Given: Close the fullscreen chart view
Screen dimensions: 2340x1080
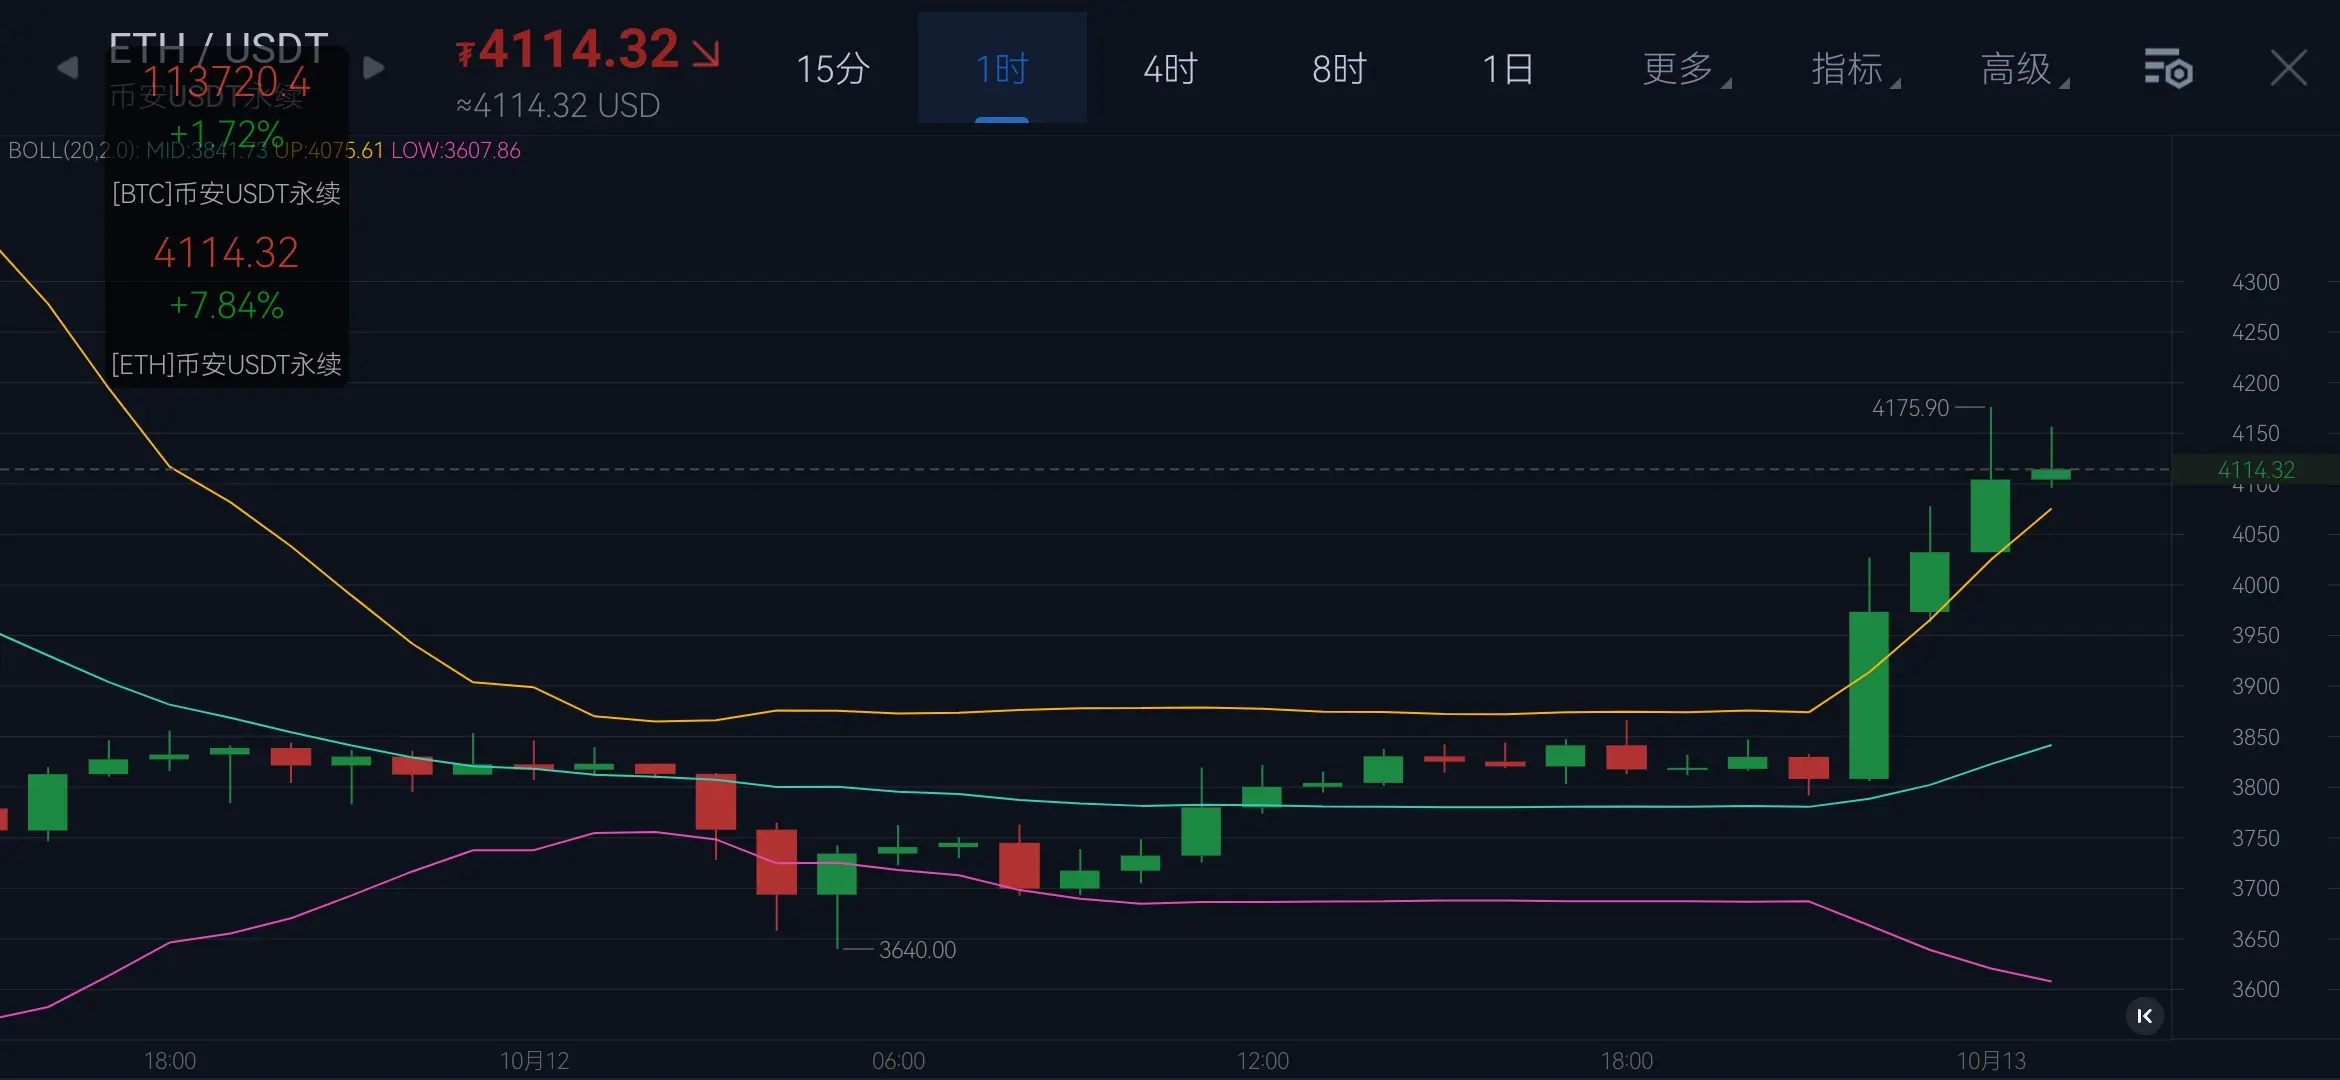Looking at the screenshot, I should coord(2288,69).
